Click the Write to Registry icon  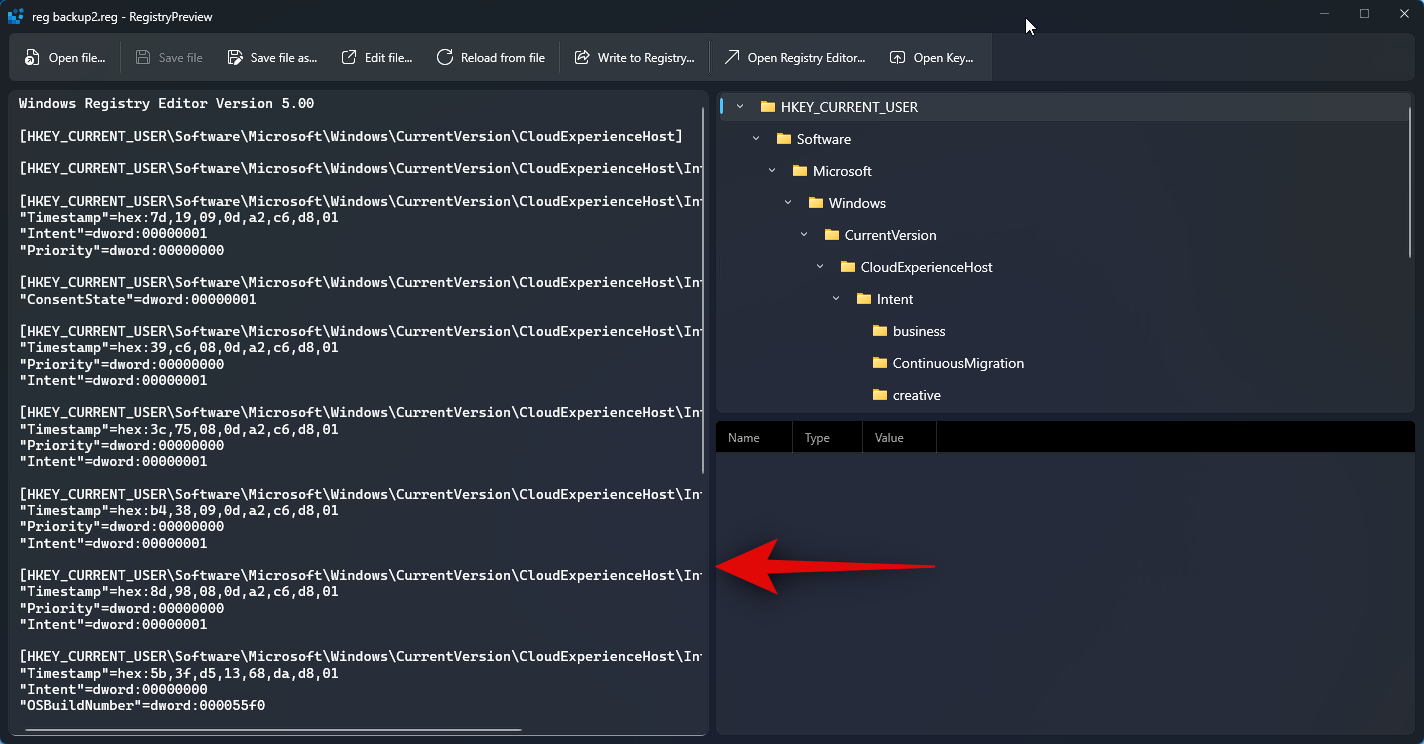tap(582, 58)
